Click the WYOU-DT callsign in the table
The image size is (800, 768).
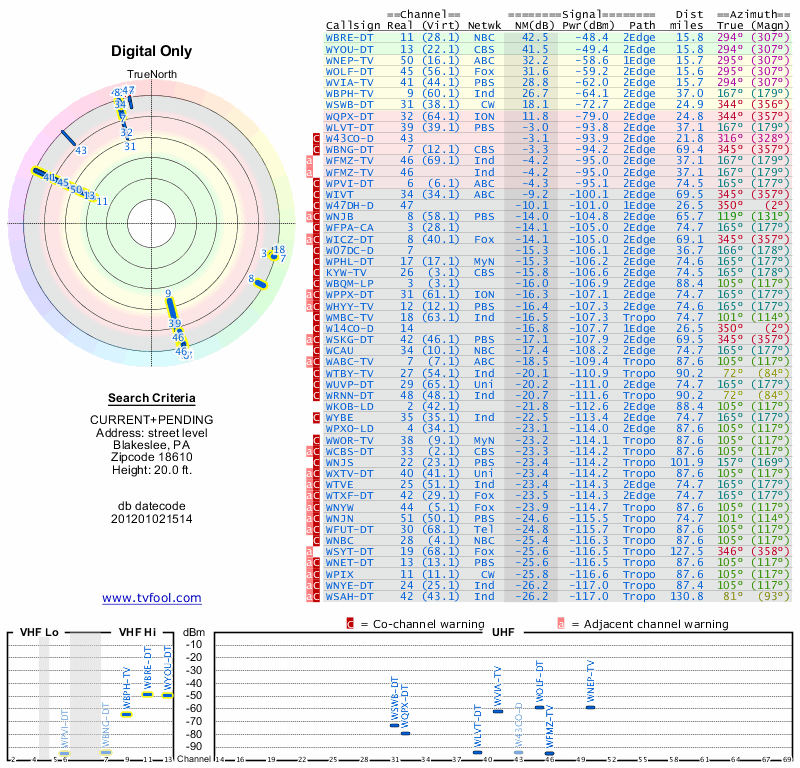click(350, 48)
